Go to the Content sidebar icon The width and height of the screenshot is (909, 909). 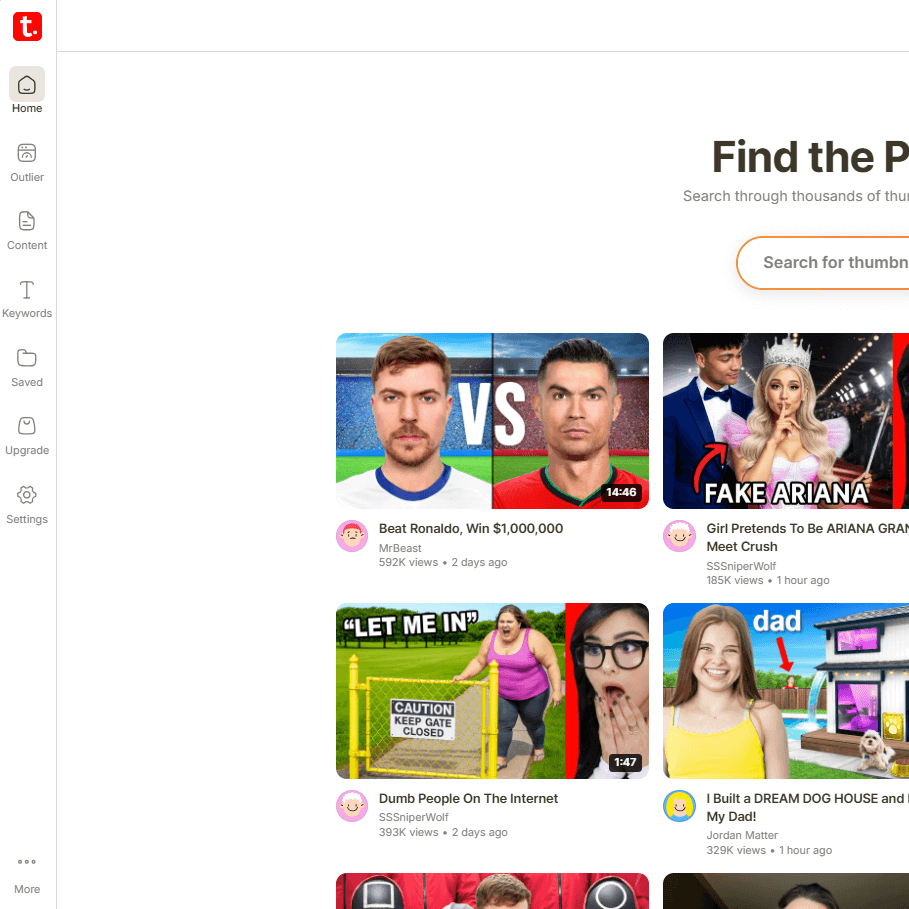point(27,221)
